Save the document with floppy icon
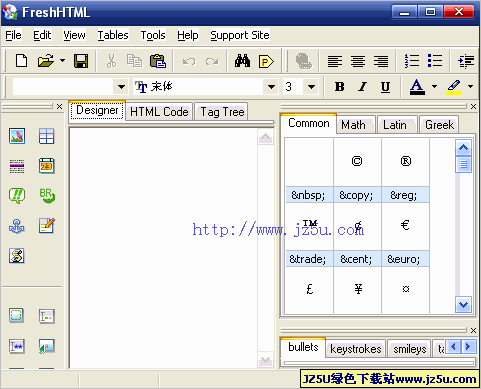Screen dimensions: 481x389 81,61
